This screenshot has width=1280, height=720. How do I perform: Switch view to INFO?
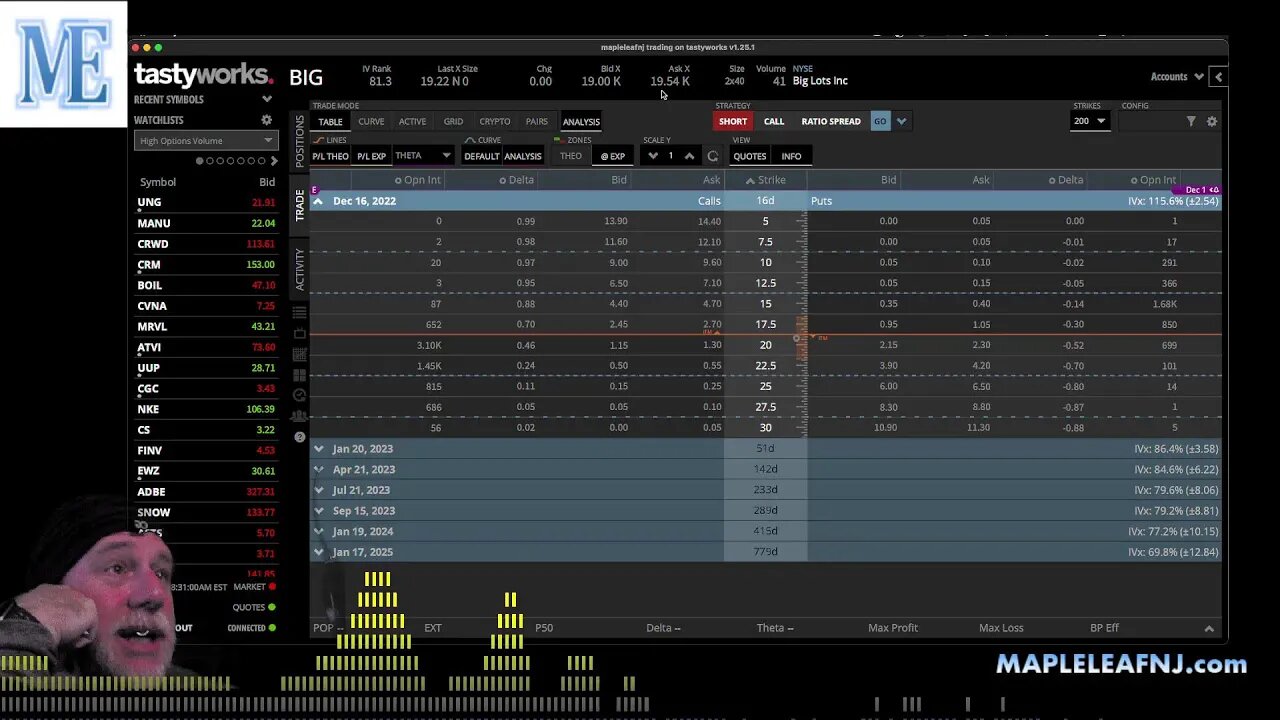pyautogui.click(x=791, y=156)
